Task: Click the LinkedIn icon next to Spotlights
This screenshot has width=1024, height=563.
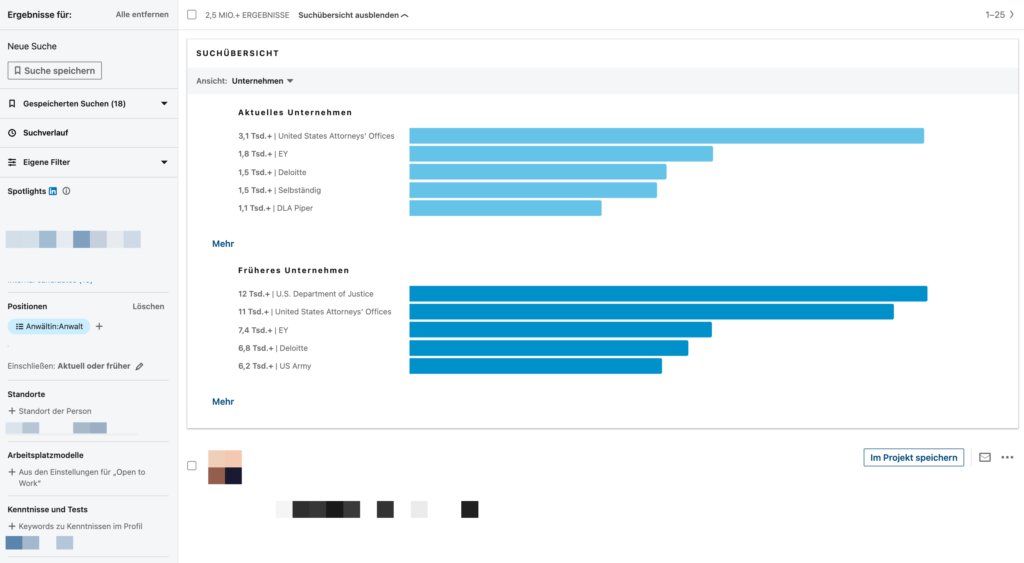Action: [53, 191]
